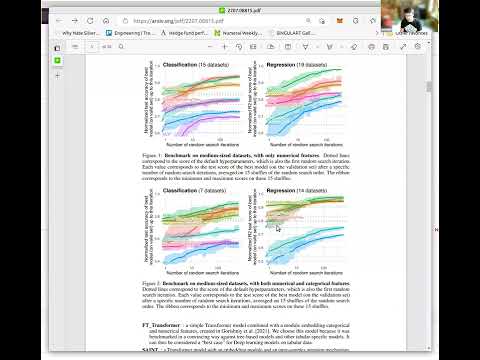Select the Erase tool
The height and width of the screenshot is (360, 480).
coord(354,47)
